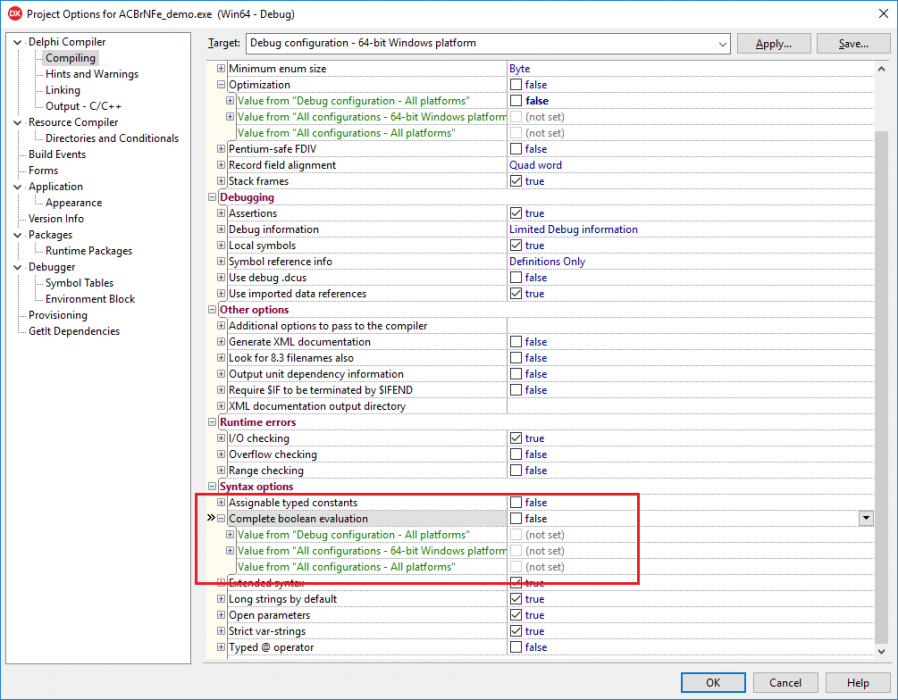Click the Quad word alignment value
Image resolution: width=898 pixels, height=700 pixels.
(535, 165)
